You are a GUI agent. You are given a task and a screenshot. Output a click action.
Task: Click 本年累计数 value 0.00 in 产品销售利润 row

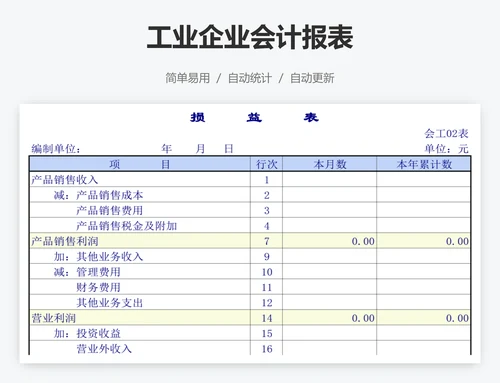pos(457,241)
